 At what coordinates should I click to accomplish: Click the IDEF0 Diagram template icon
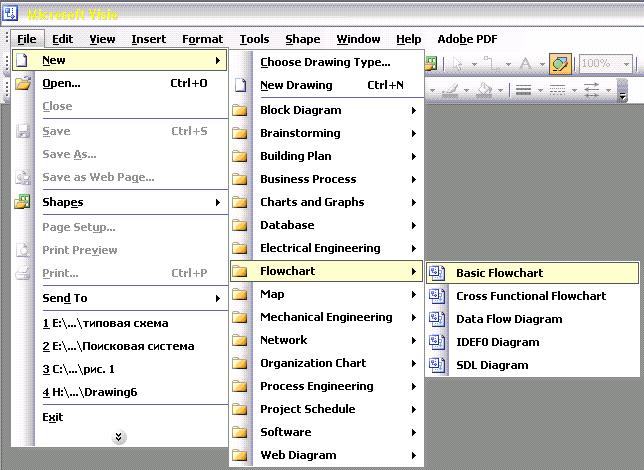[437, 342]
